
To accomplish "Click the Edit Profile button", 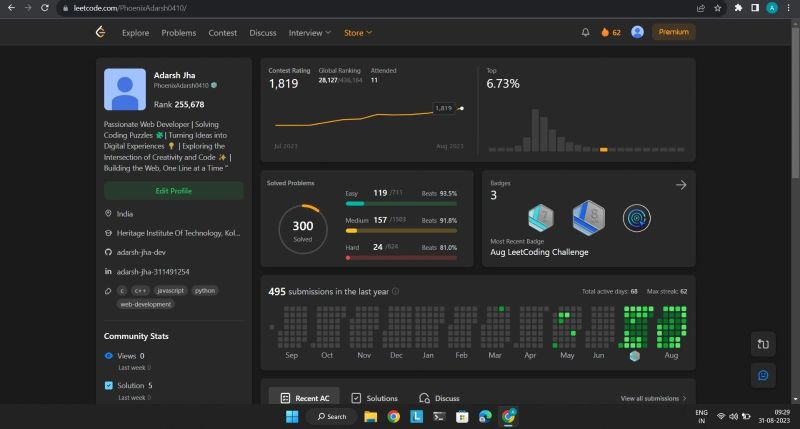I will pyautogui.click(x=173, y=191).
